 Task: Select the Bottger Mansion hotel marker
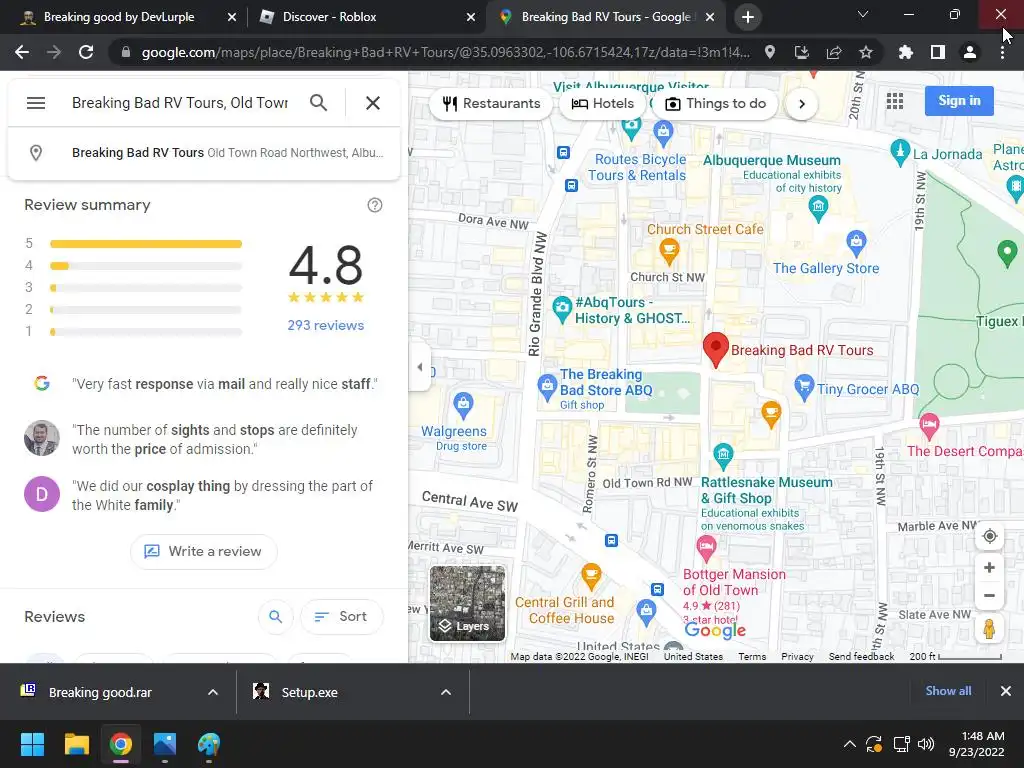pyautogui.click(x=706, y=549)
